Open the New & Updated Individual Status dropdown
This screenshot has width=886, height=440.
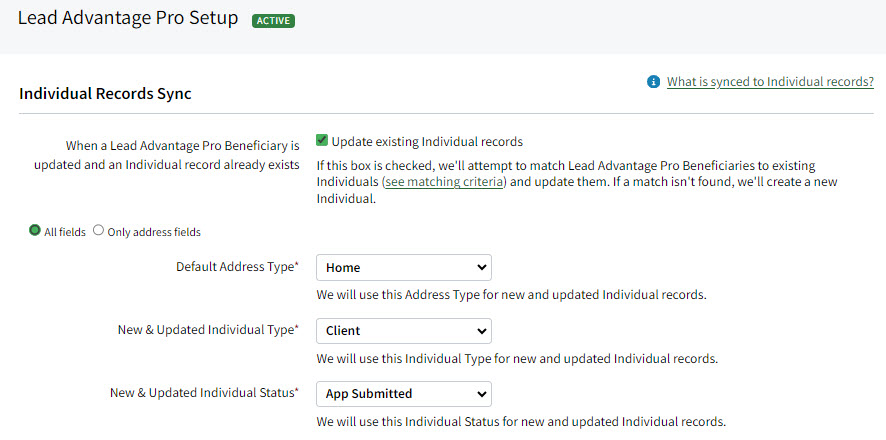pos(404,394)
